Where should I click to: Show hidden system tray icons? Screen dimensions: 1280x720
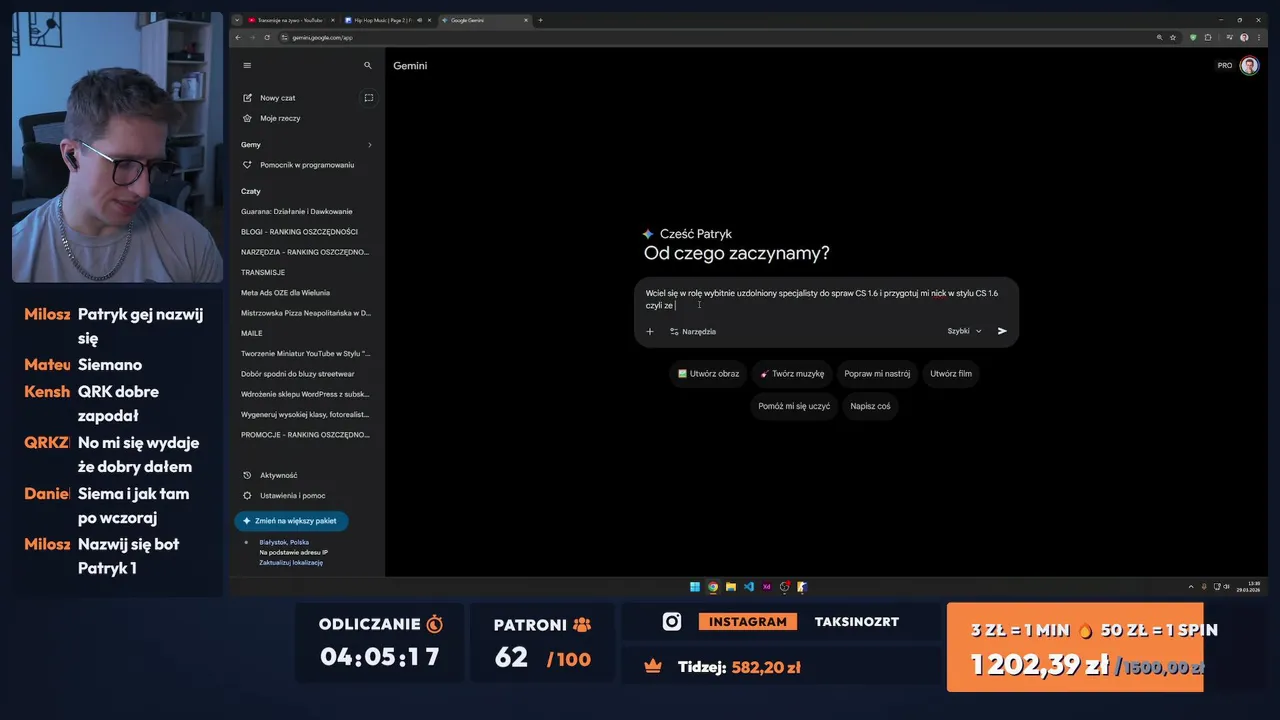(1191, 587)
